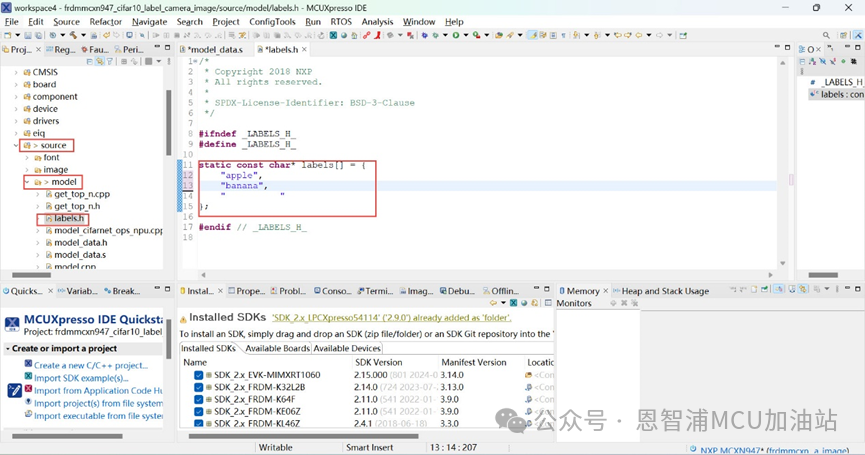Click the search magnifier icon at toolbar right
Viewport: 865px width, 455px height.
pos(826,35)
